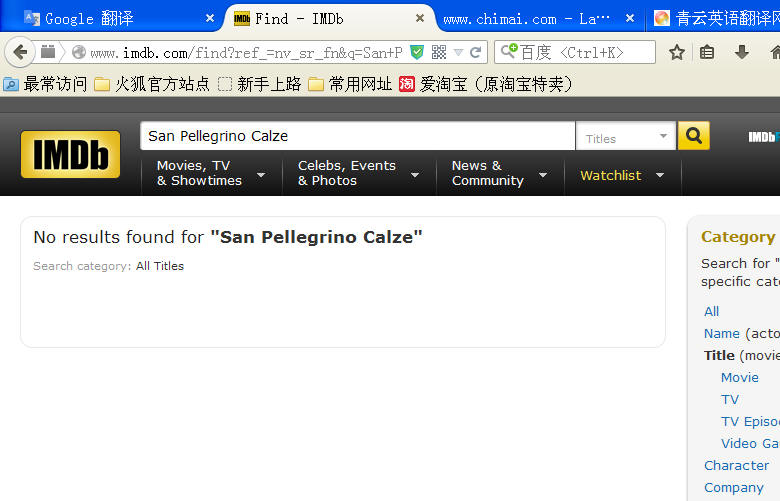Click the TV subcategory link
The image size is (780, 501).
pos(730,399)
